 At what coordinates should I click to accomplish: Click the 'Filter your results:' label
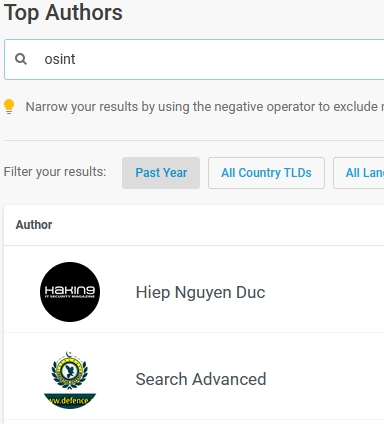pyautogui.click(x=55, y=172)
